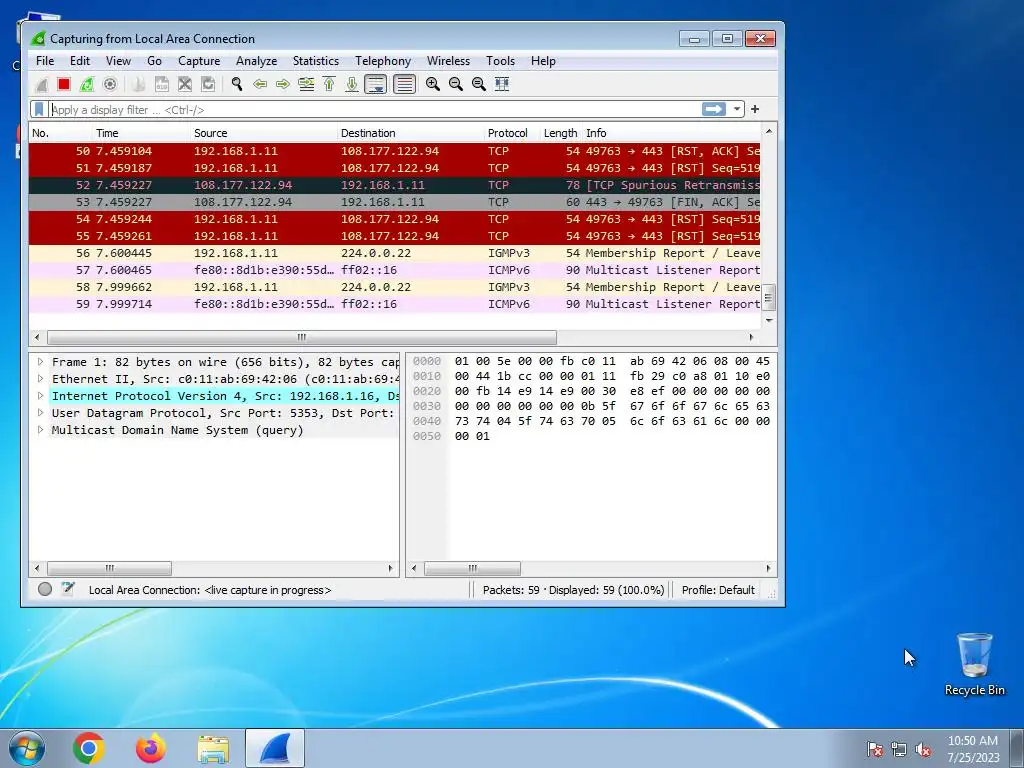Select packet 53 FIN, ACK row
This screenshot has width=1024, height=768.
pyautogui.click(x=394, y=202)
